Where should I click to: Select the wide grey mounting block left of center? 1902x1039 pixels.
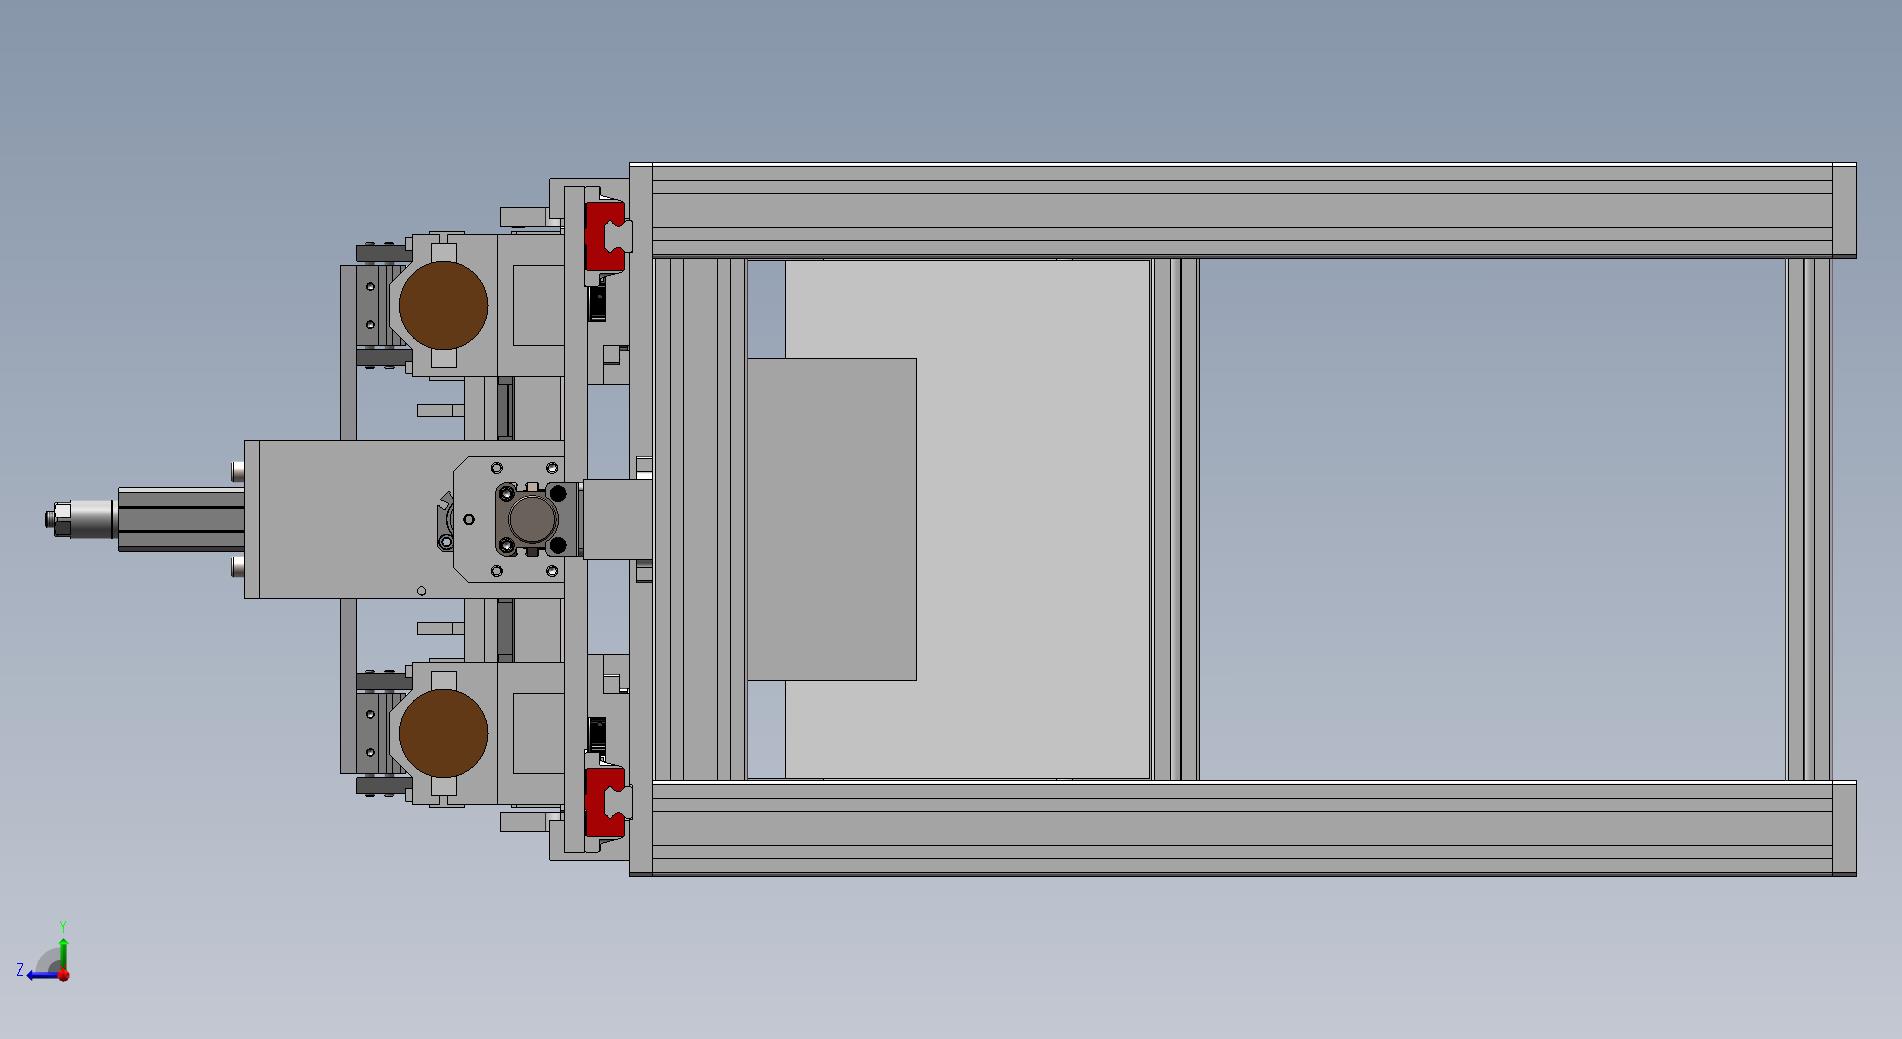pyautogui.click(x=404, y=520)
